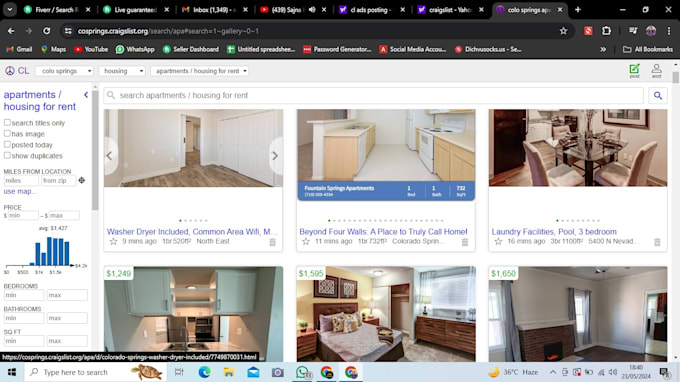
Task: Hide the Laundry Facilities listing trash icon
Action: pos(657,242)
